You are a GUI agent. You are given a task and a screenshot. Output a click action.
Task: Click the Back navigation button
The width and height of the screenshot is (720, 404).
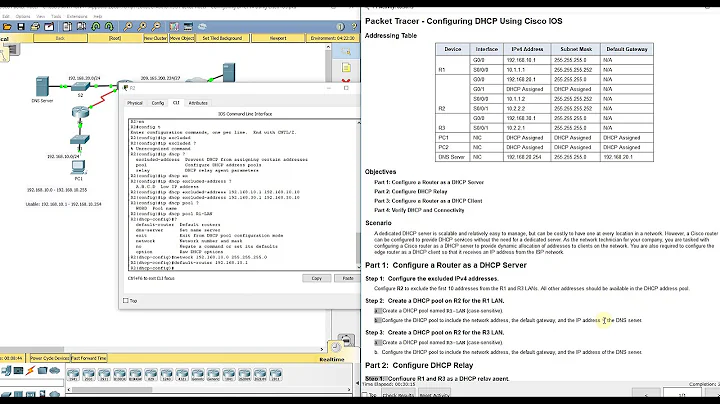point(60,38)
